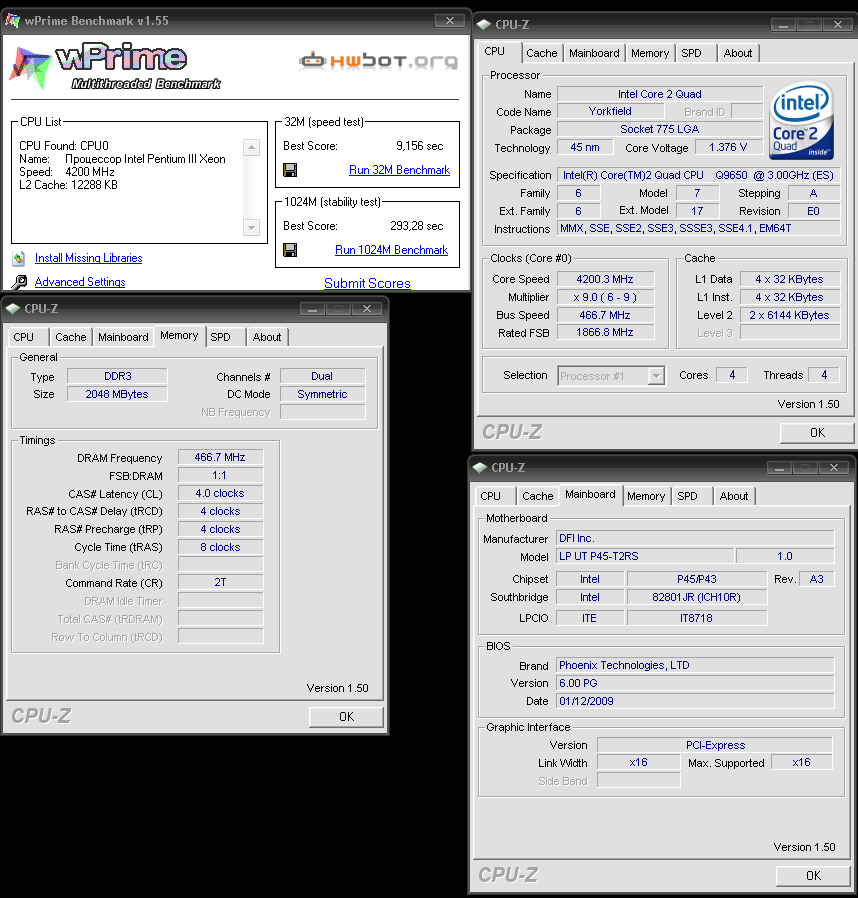The width and height of the screenshot is (858, 898).
Task: Close the wPrime Benchmark window
Action: [x=450, y=21]
